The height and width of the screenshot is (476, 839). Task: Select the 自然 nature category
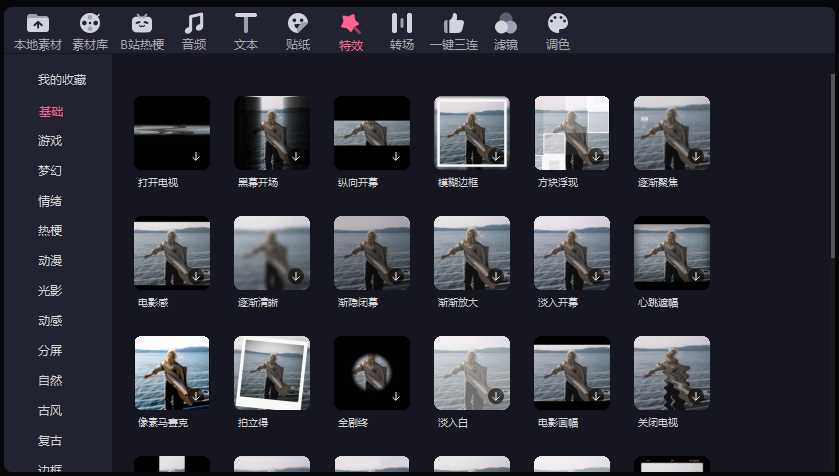coord(50,380)
